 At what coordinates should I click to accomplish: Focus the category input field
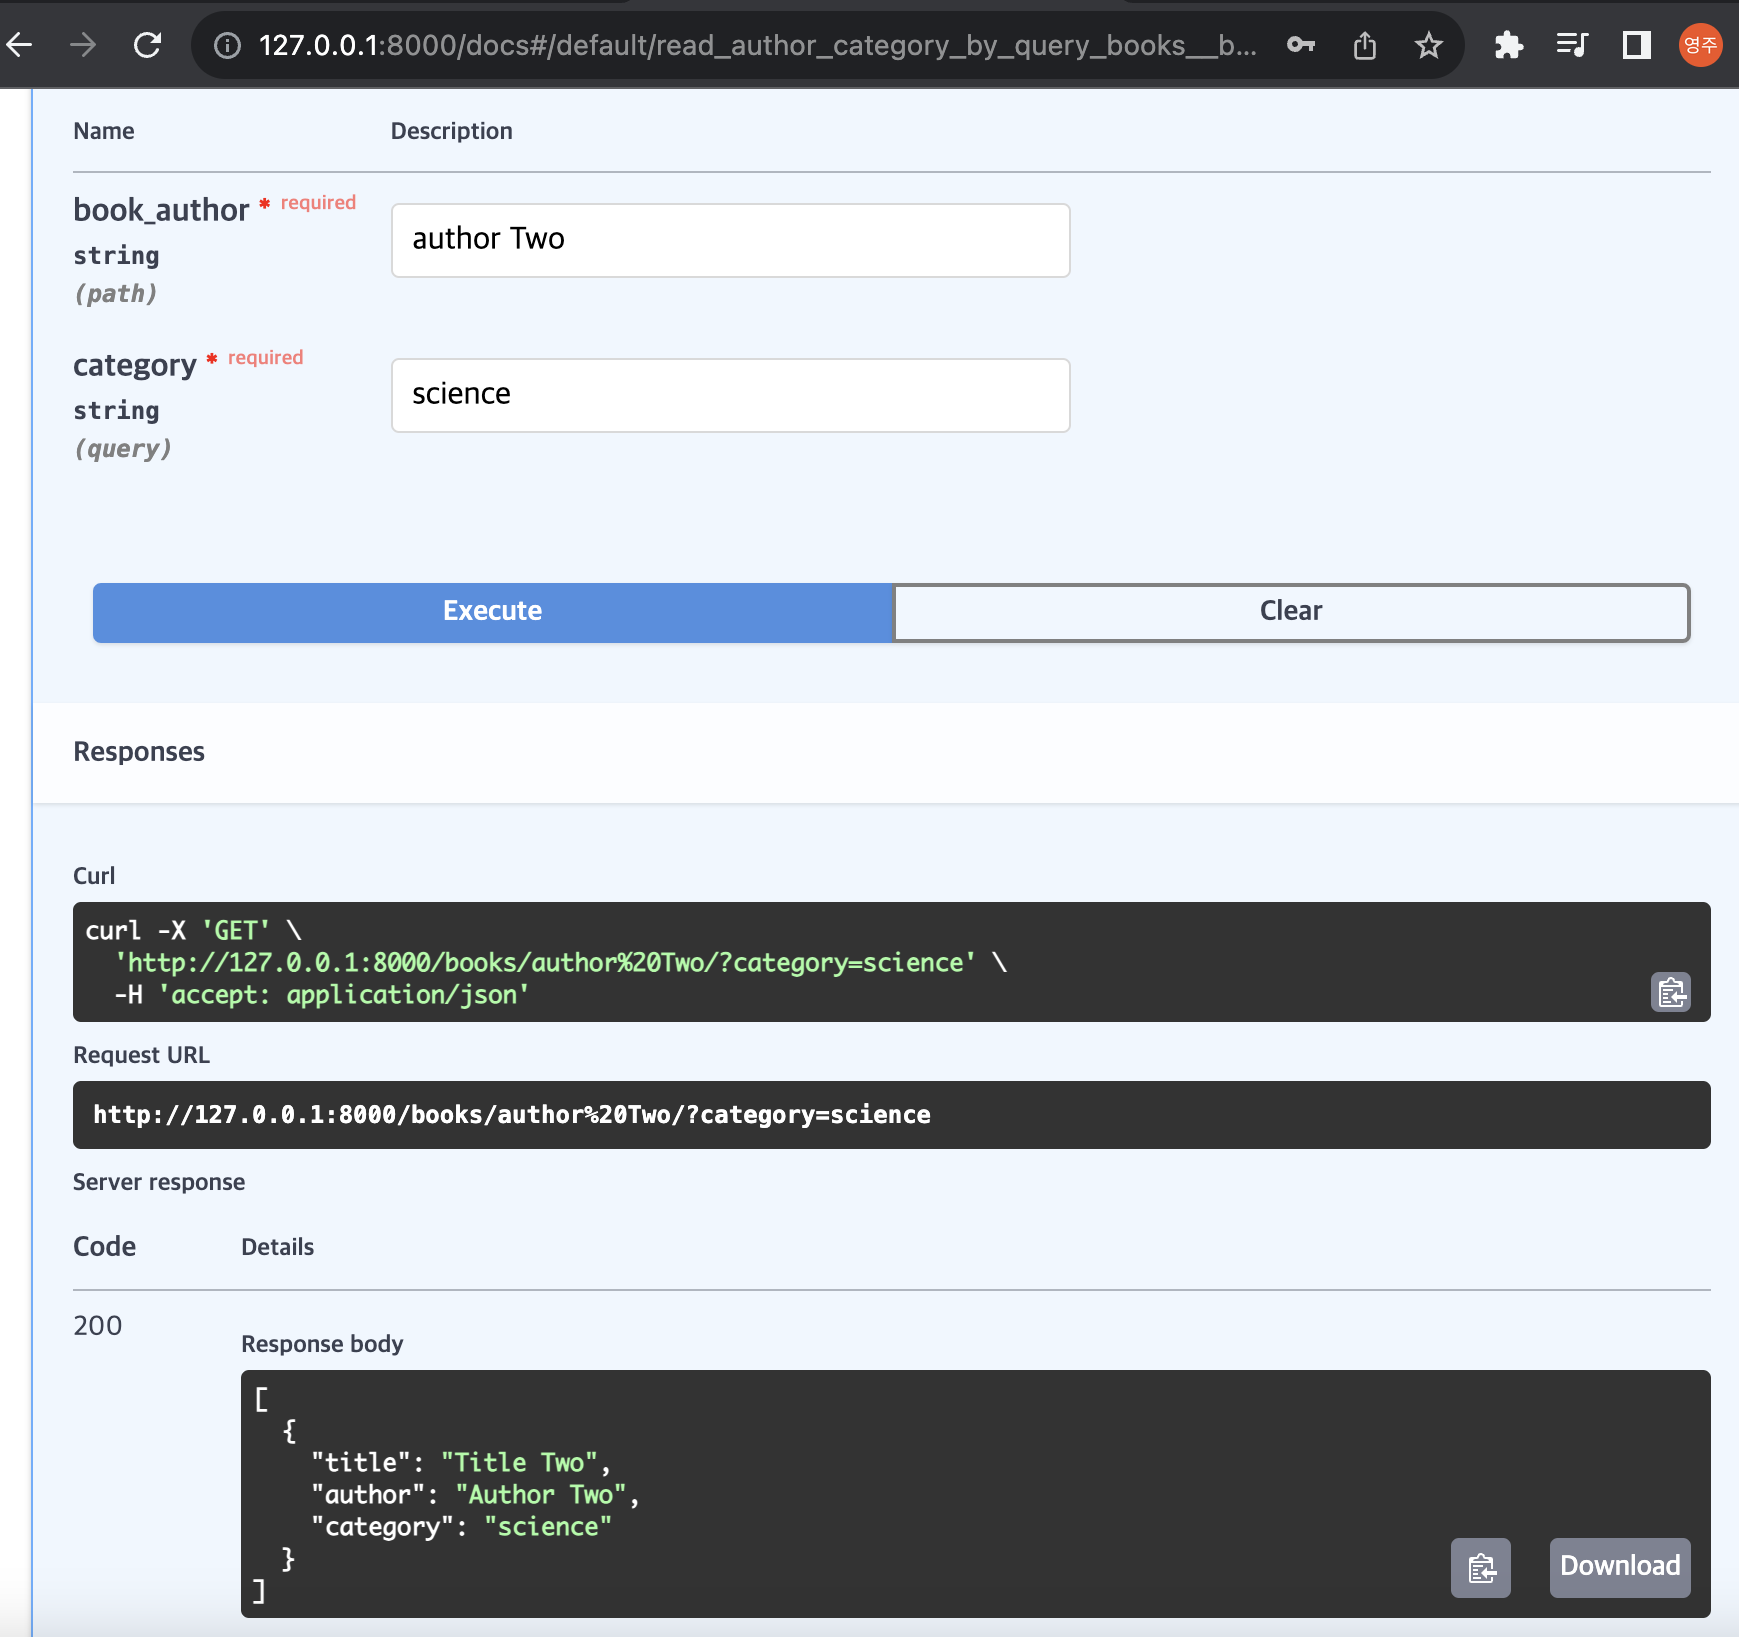tap(730, 395)
